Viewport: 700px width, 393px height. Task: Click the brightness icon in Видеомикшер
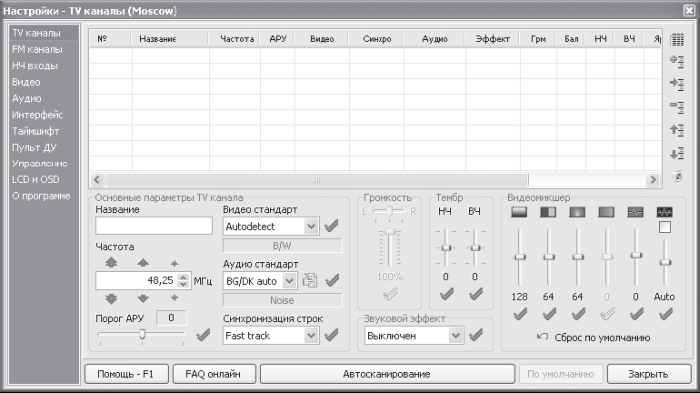pyautogui.click(x=519, y=212)
